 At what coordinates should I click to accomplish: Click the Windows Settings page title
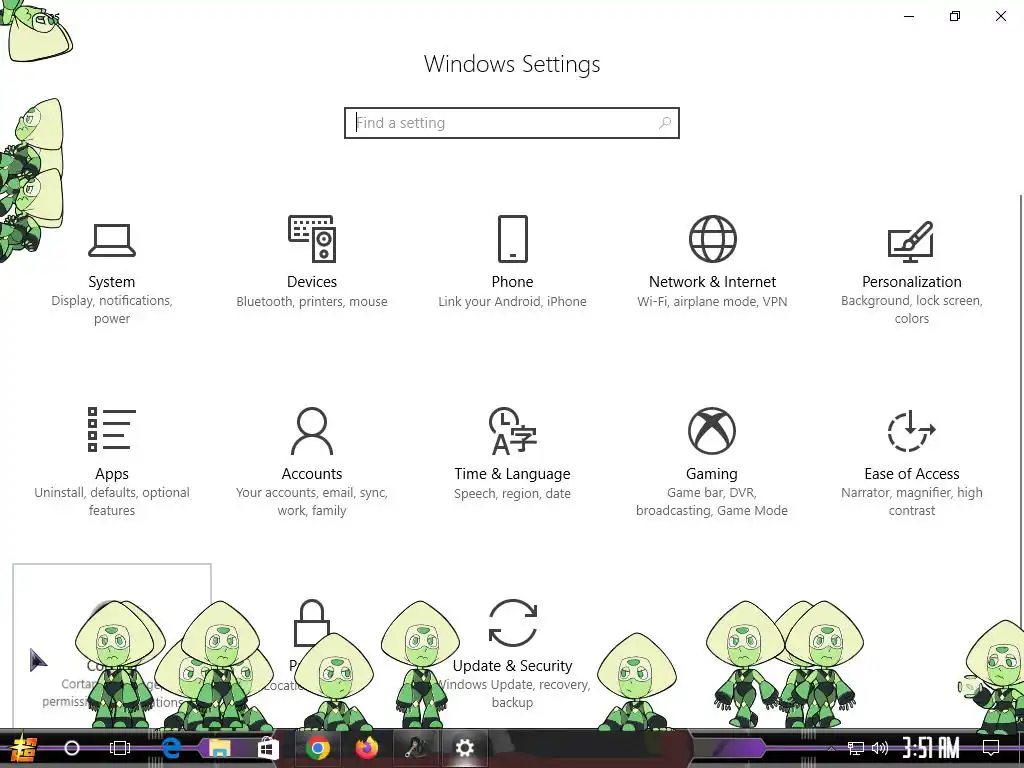point(512,64)
